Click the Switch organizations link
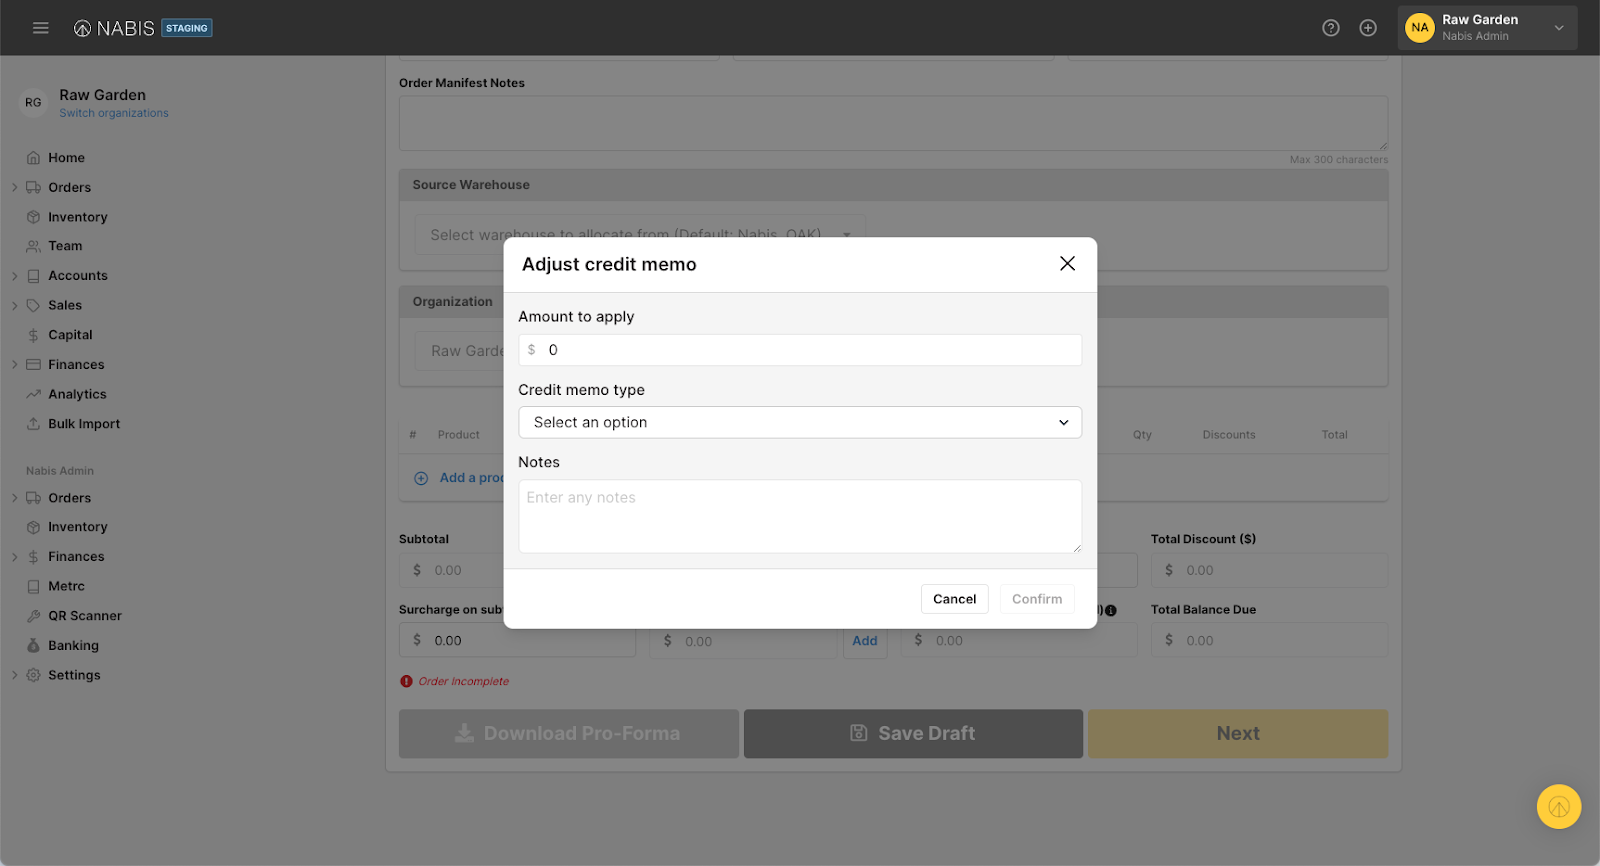This screenshot has height=866, width=1600. 113,113
